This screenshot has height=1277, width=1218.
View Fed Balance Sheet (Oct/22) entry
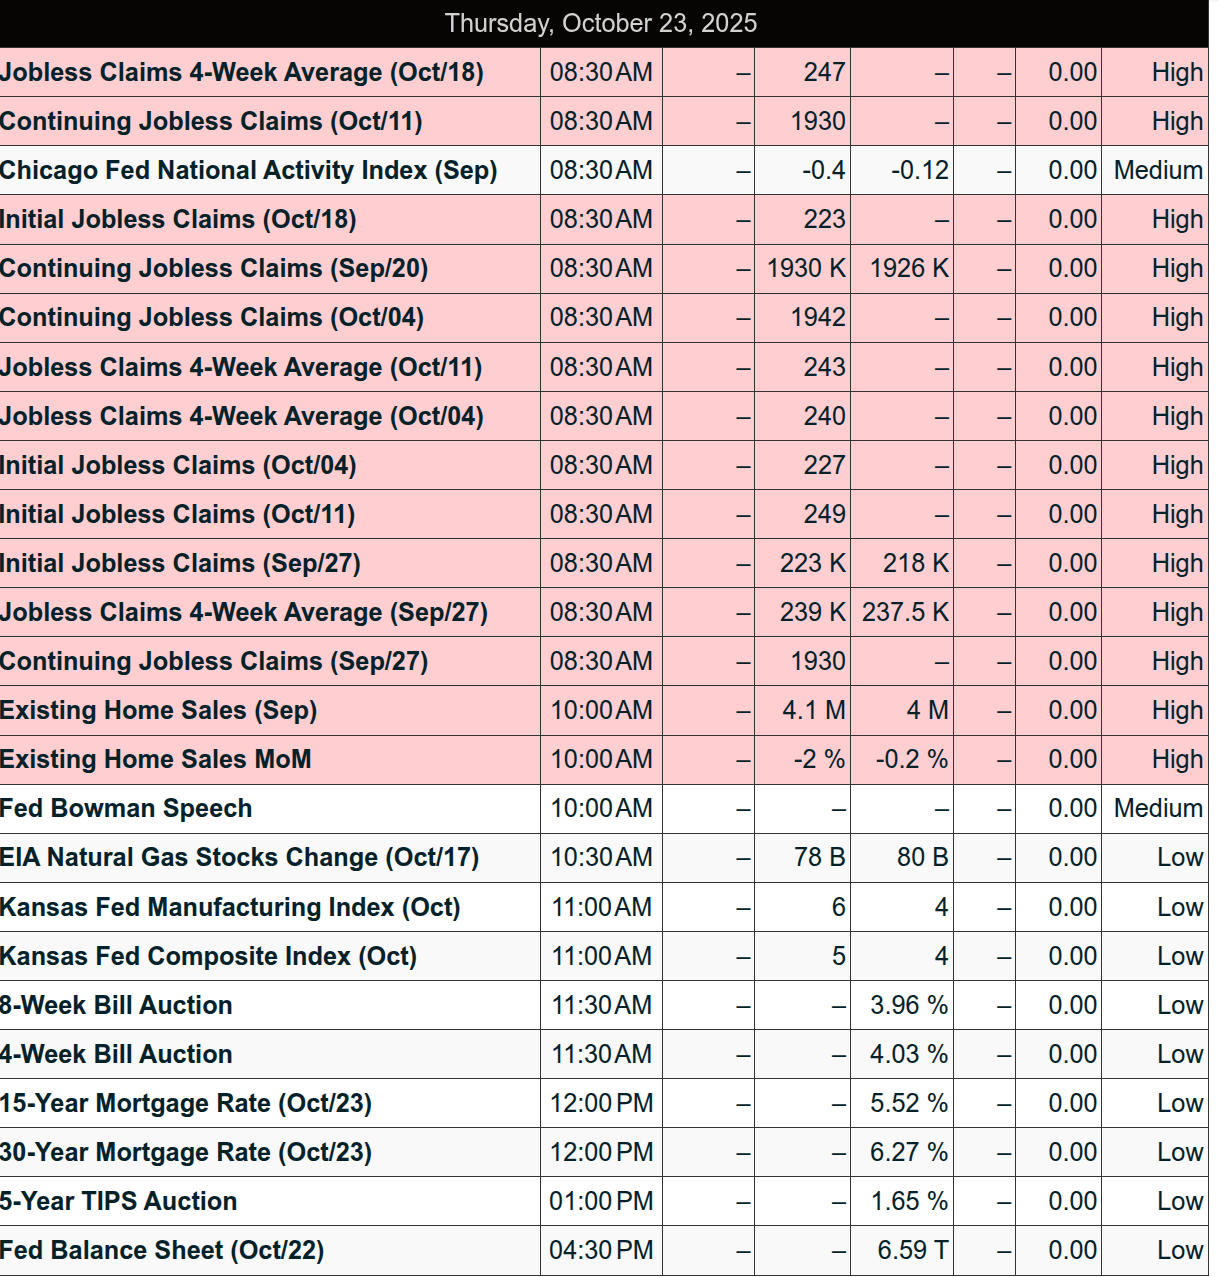pyautogui.click(x=162, y=1251)
